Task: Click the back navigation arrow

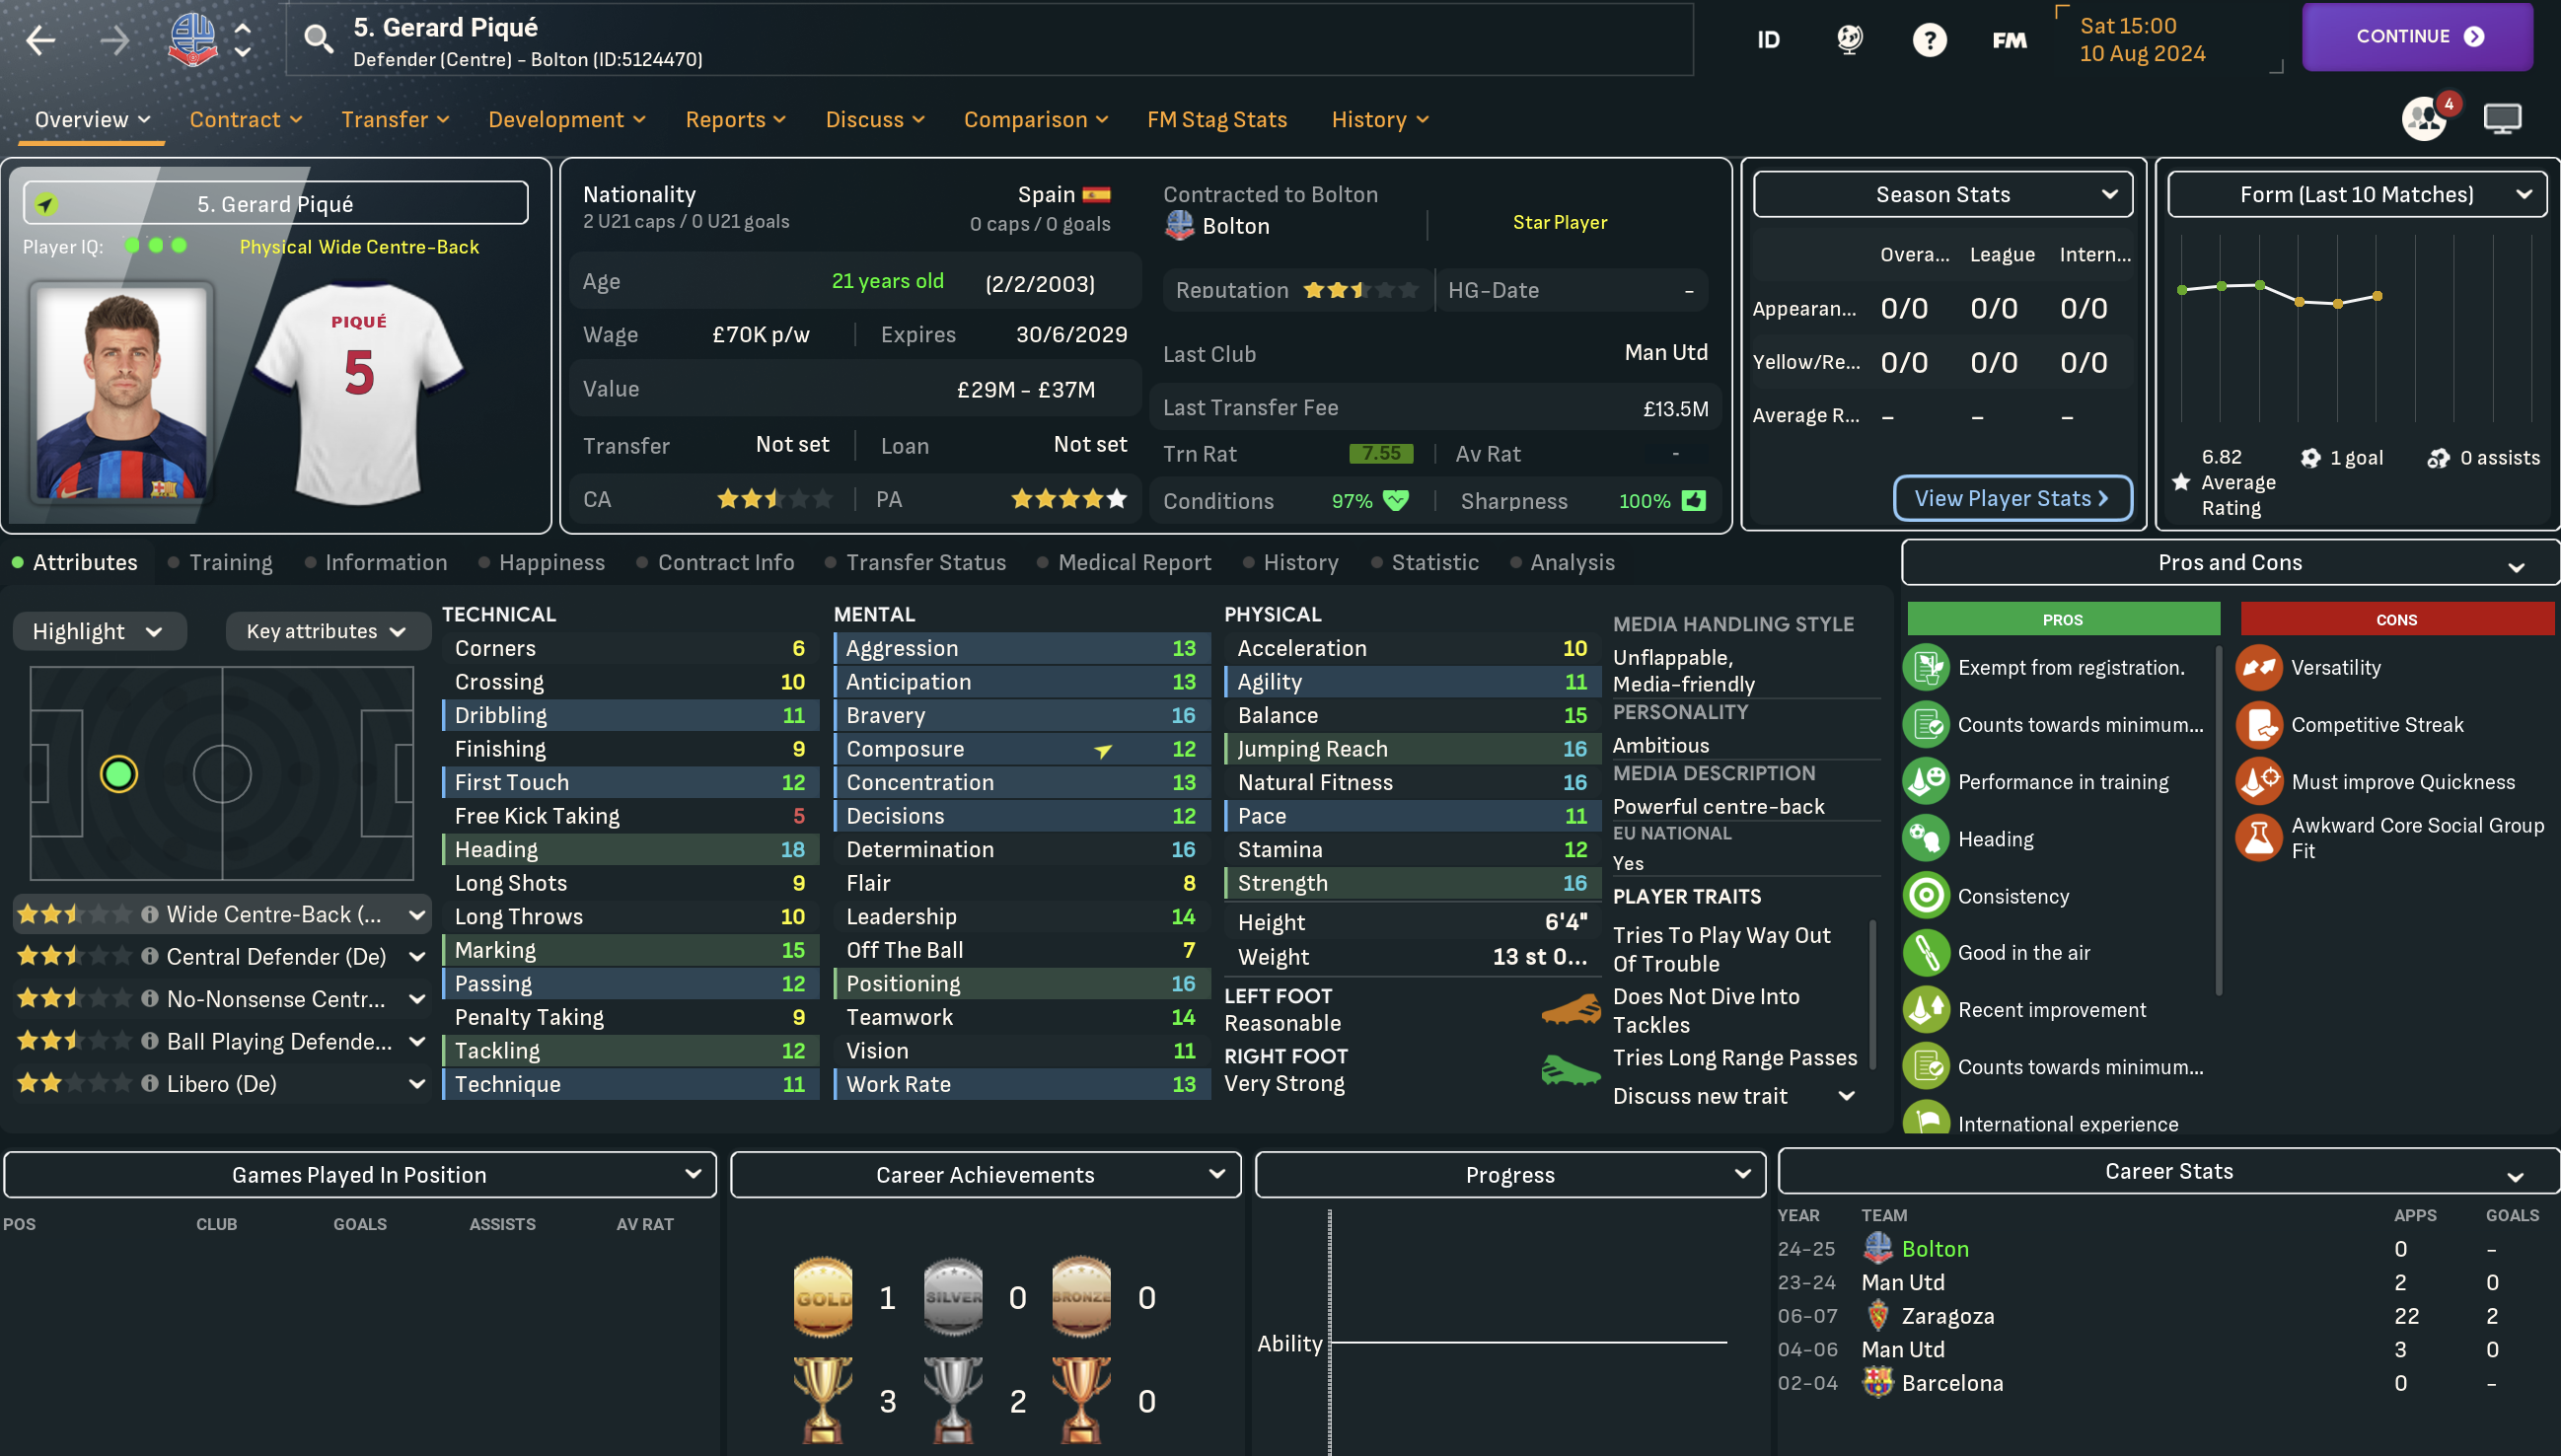Action: point(41,40)
